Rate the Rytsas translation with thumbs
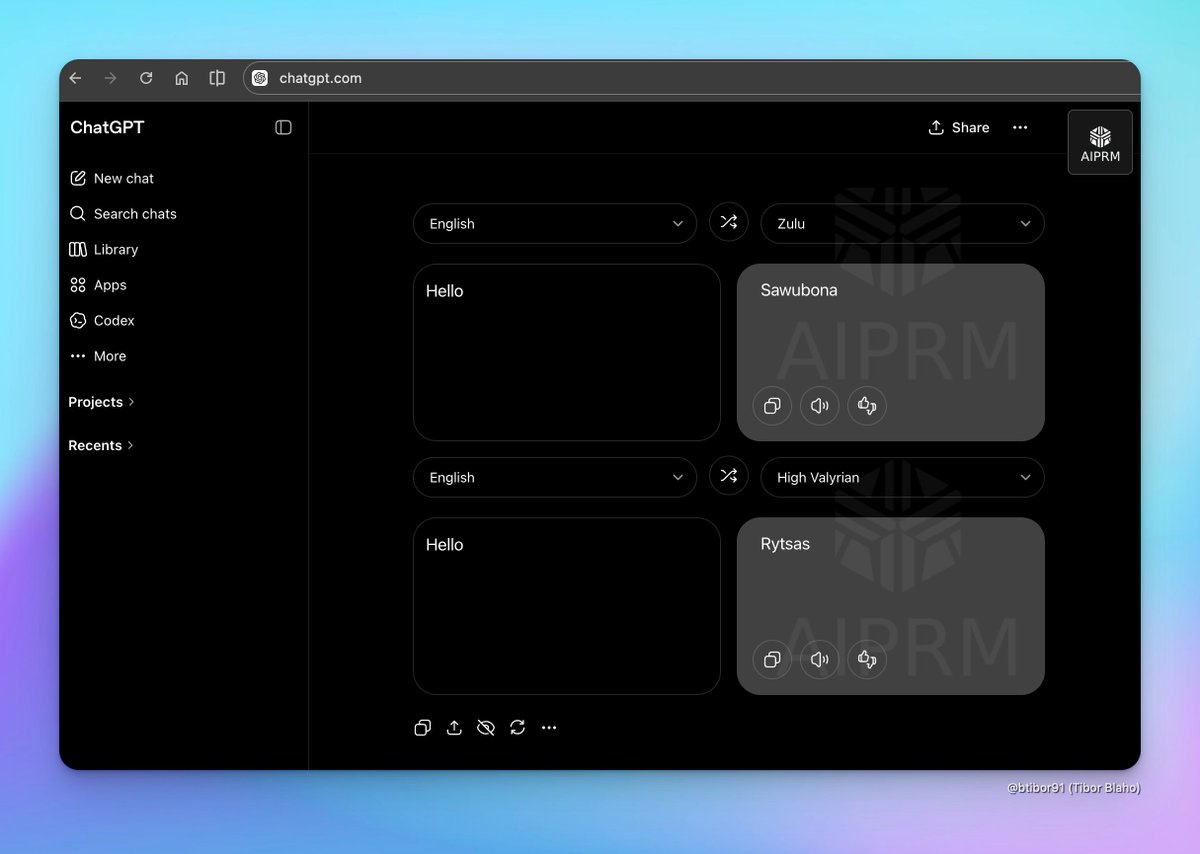This screenshot has height=854, width=1200. [x=867, y=660]
